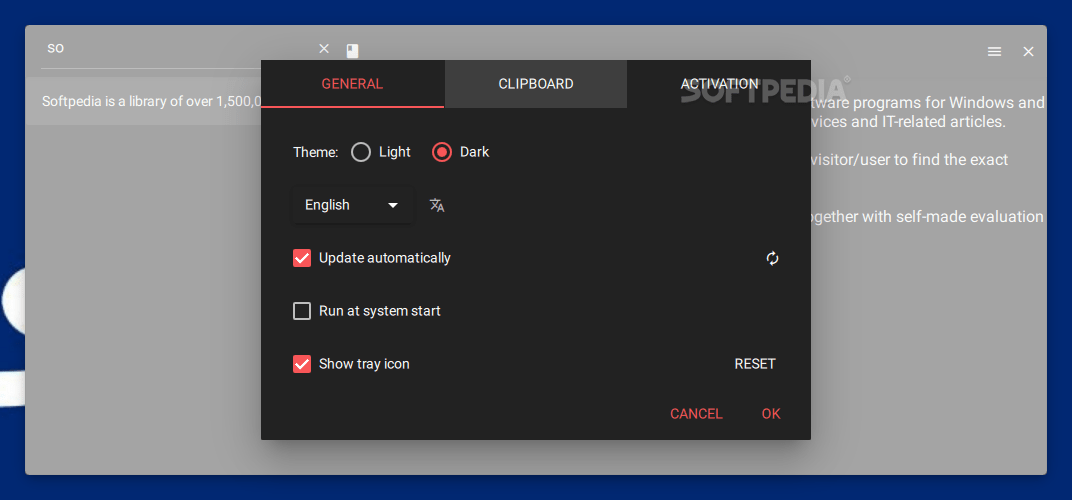Image resolution: width=1072 pixels, height=500 pixels.
Task: Close the main window with top-right X
Action: 1028,51
